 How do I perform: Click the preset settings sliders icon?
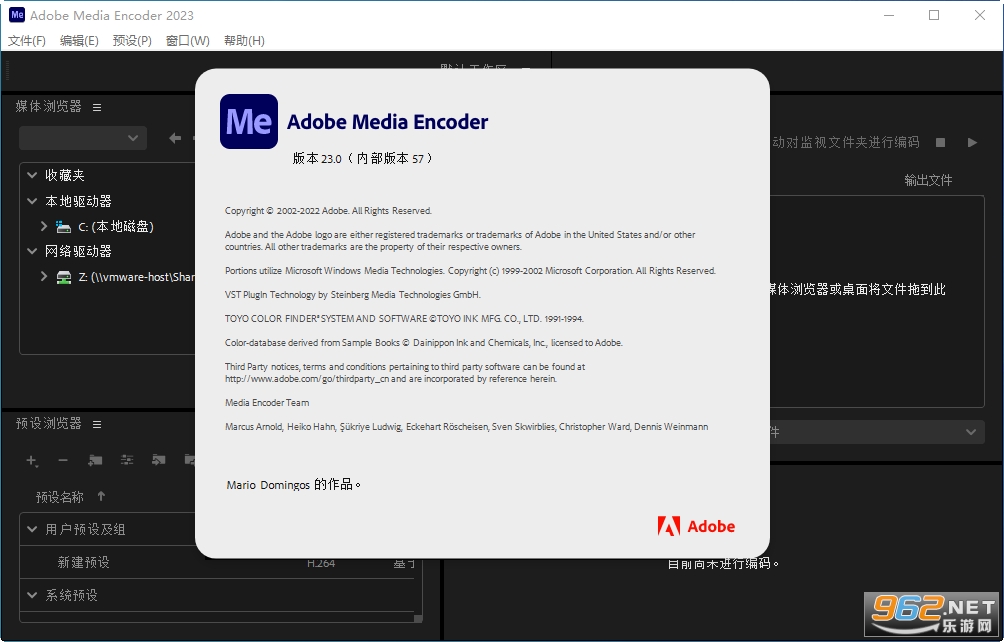[x=127, y=460]
